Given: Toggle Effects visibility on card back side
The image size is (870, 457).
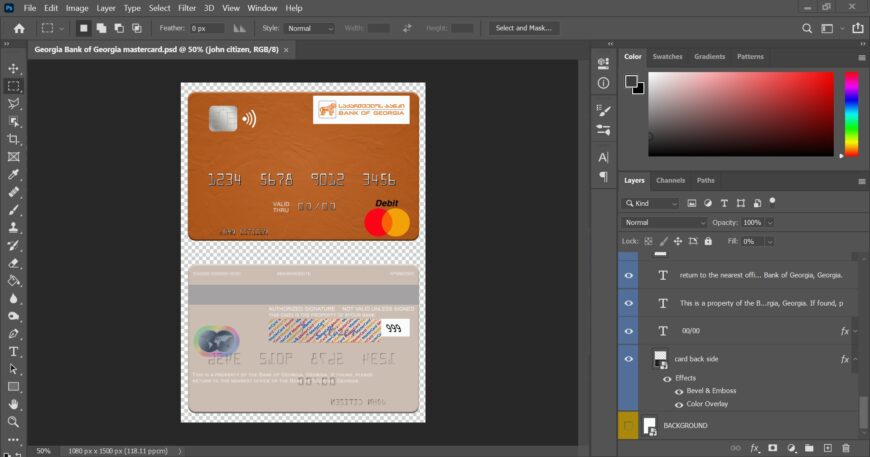Looking at the screenshot, I should (x=667, y=379).
